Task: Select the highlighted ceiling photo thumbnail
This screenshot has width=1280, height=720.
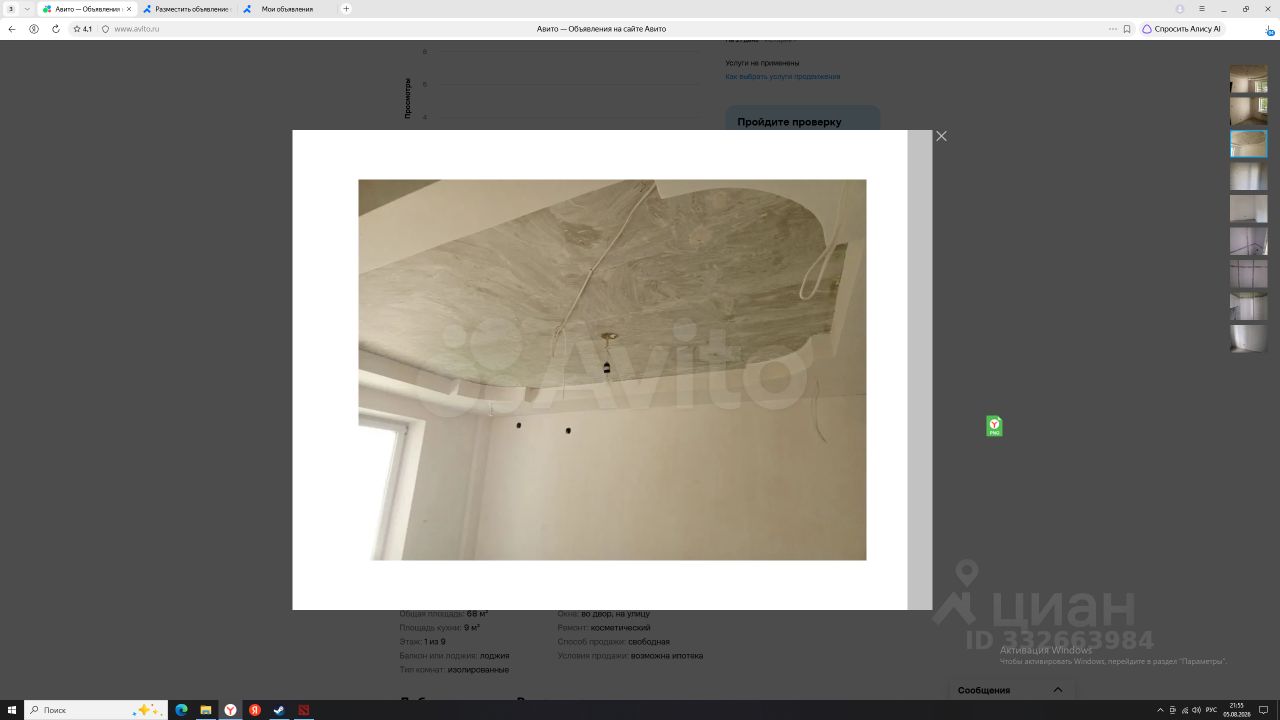Action: coord(1248,143)
